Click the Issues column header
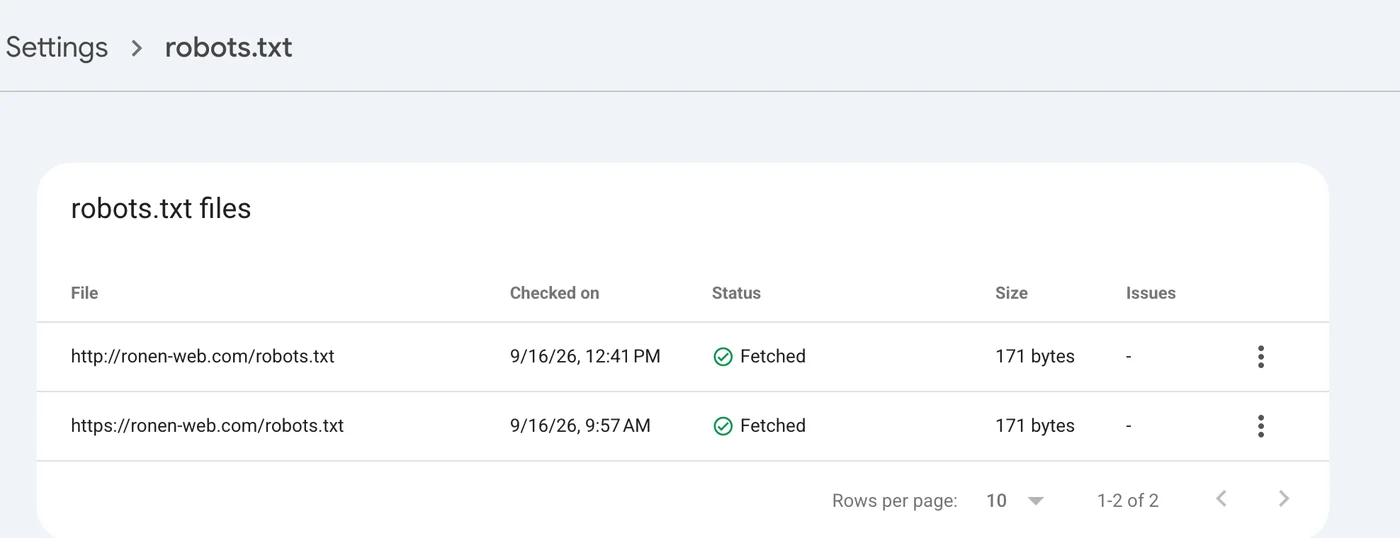This screenshot has height=538, width=1400. coord(1151,293)
